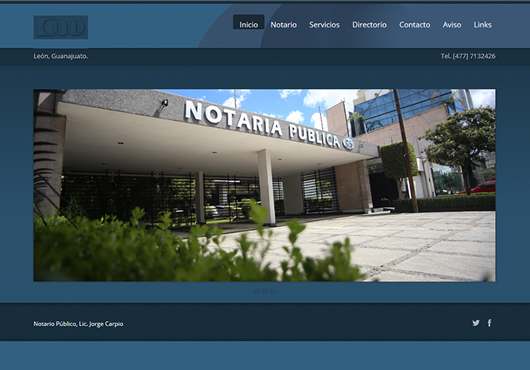Screen dimensions: 530x370
Task: Click Notario Público, Lic. Jorge Carpio footer text
Action: [x=78, y=324]
